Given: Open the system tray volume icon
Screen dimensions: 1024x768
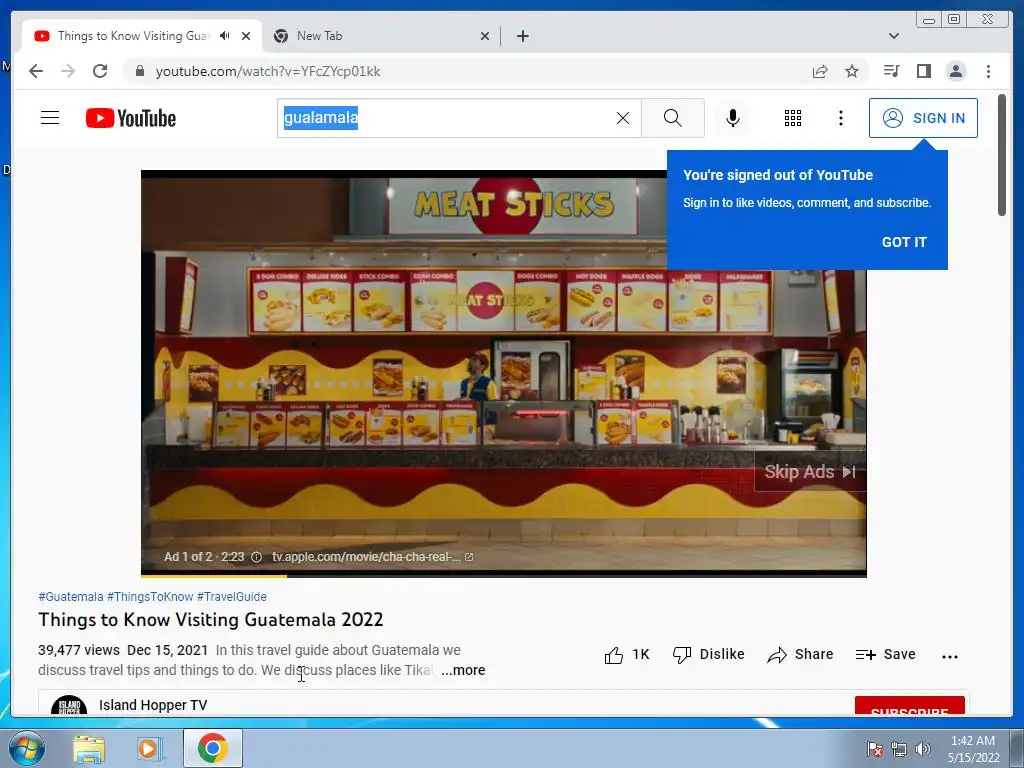Looking at the screenshot, I should [x=922, y=749].
